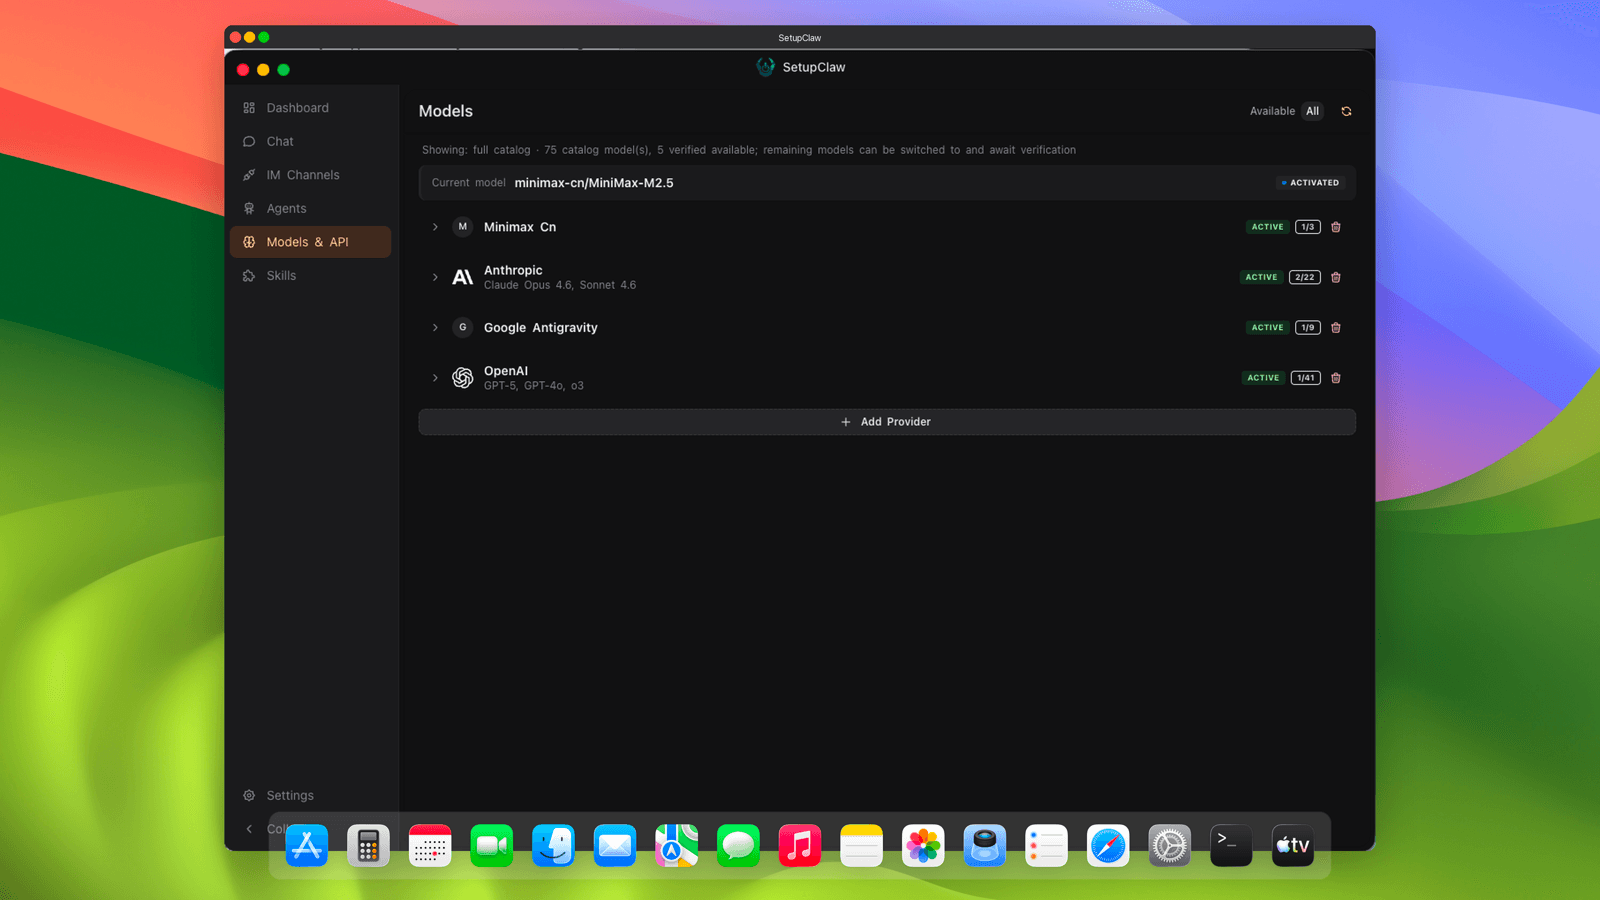
Task: Go to IM Channels section
Action: [x=310, y=175]
